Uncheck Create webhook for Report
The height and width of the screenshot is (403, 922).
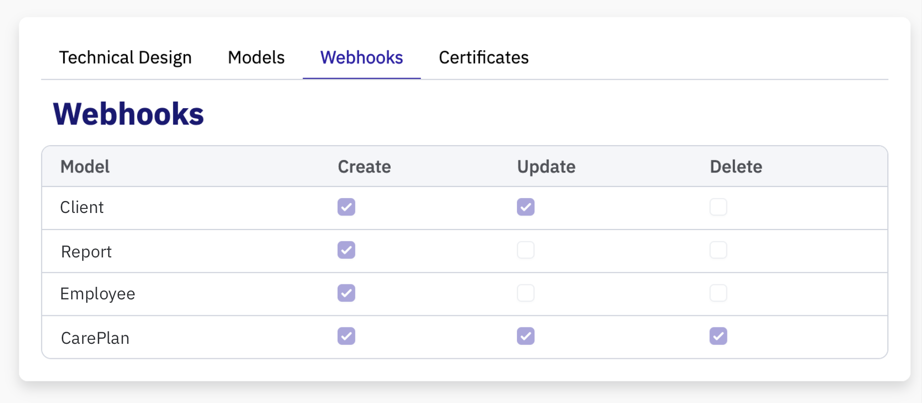346,250
